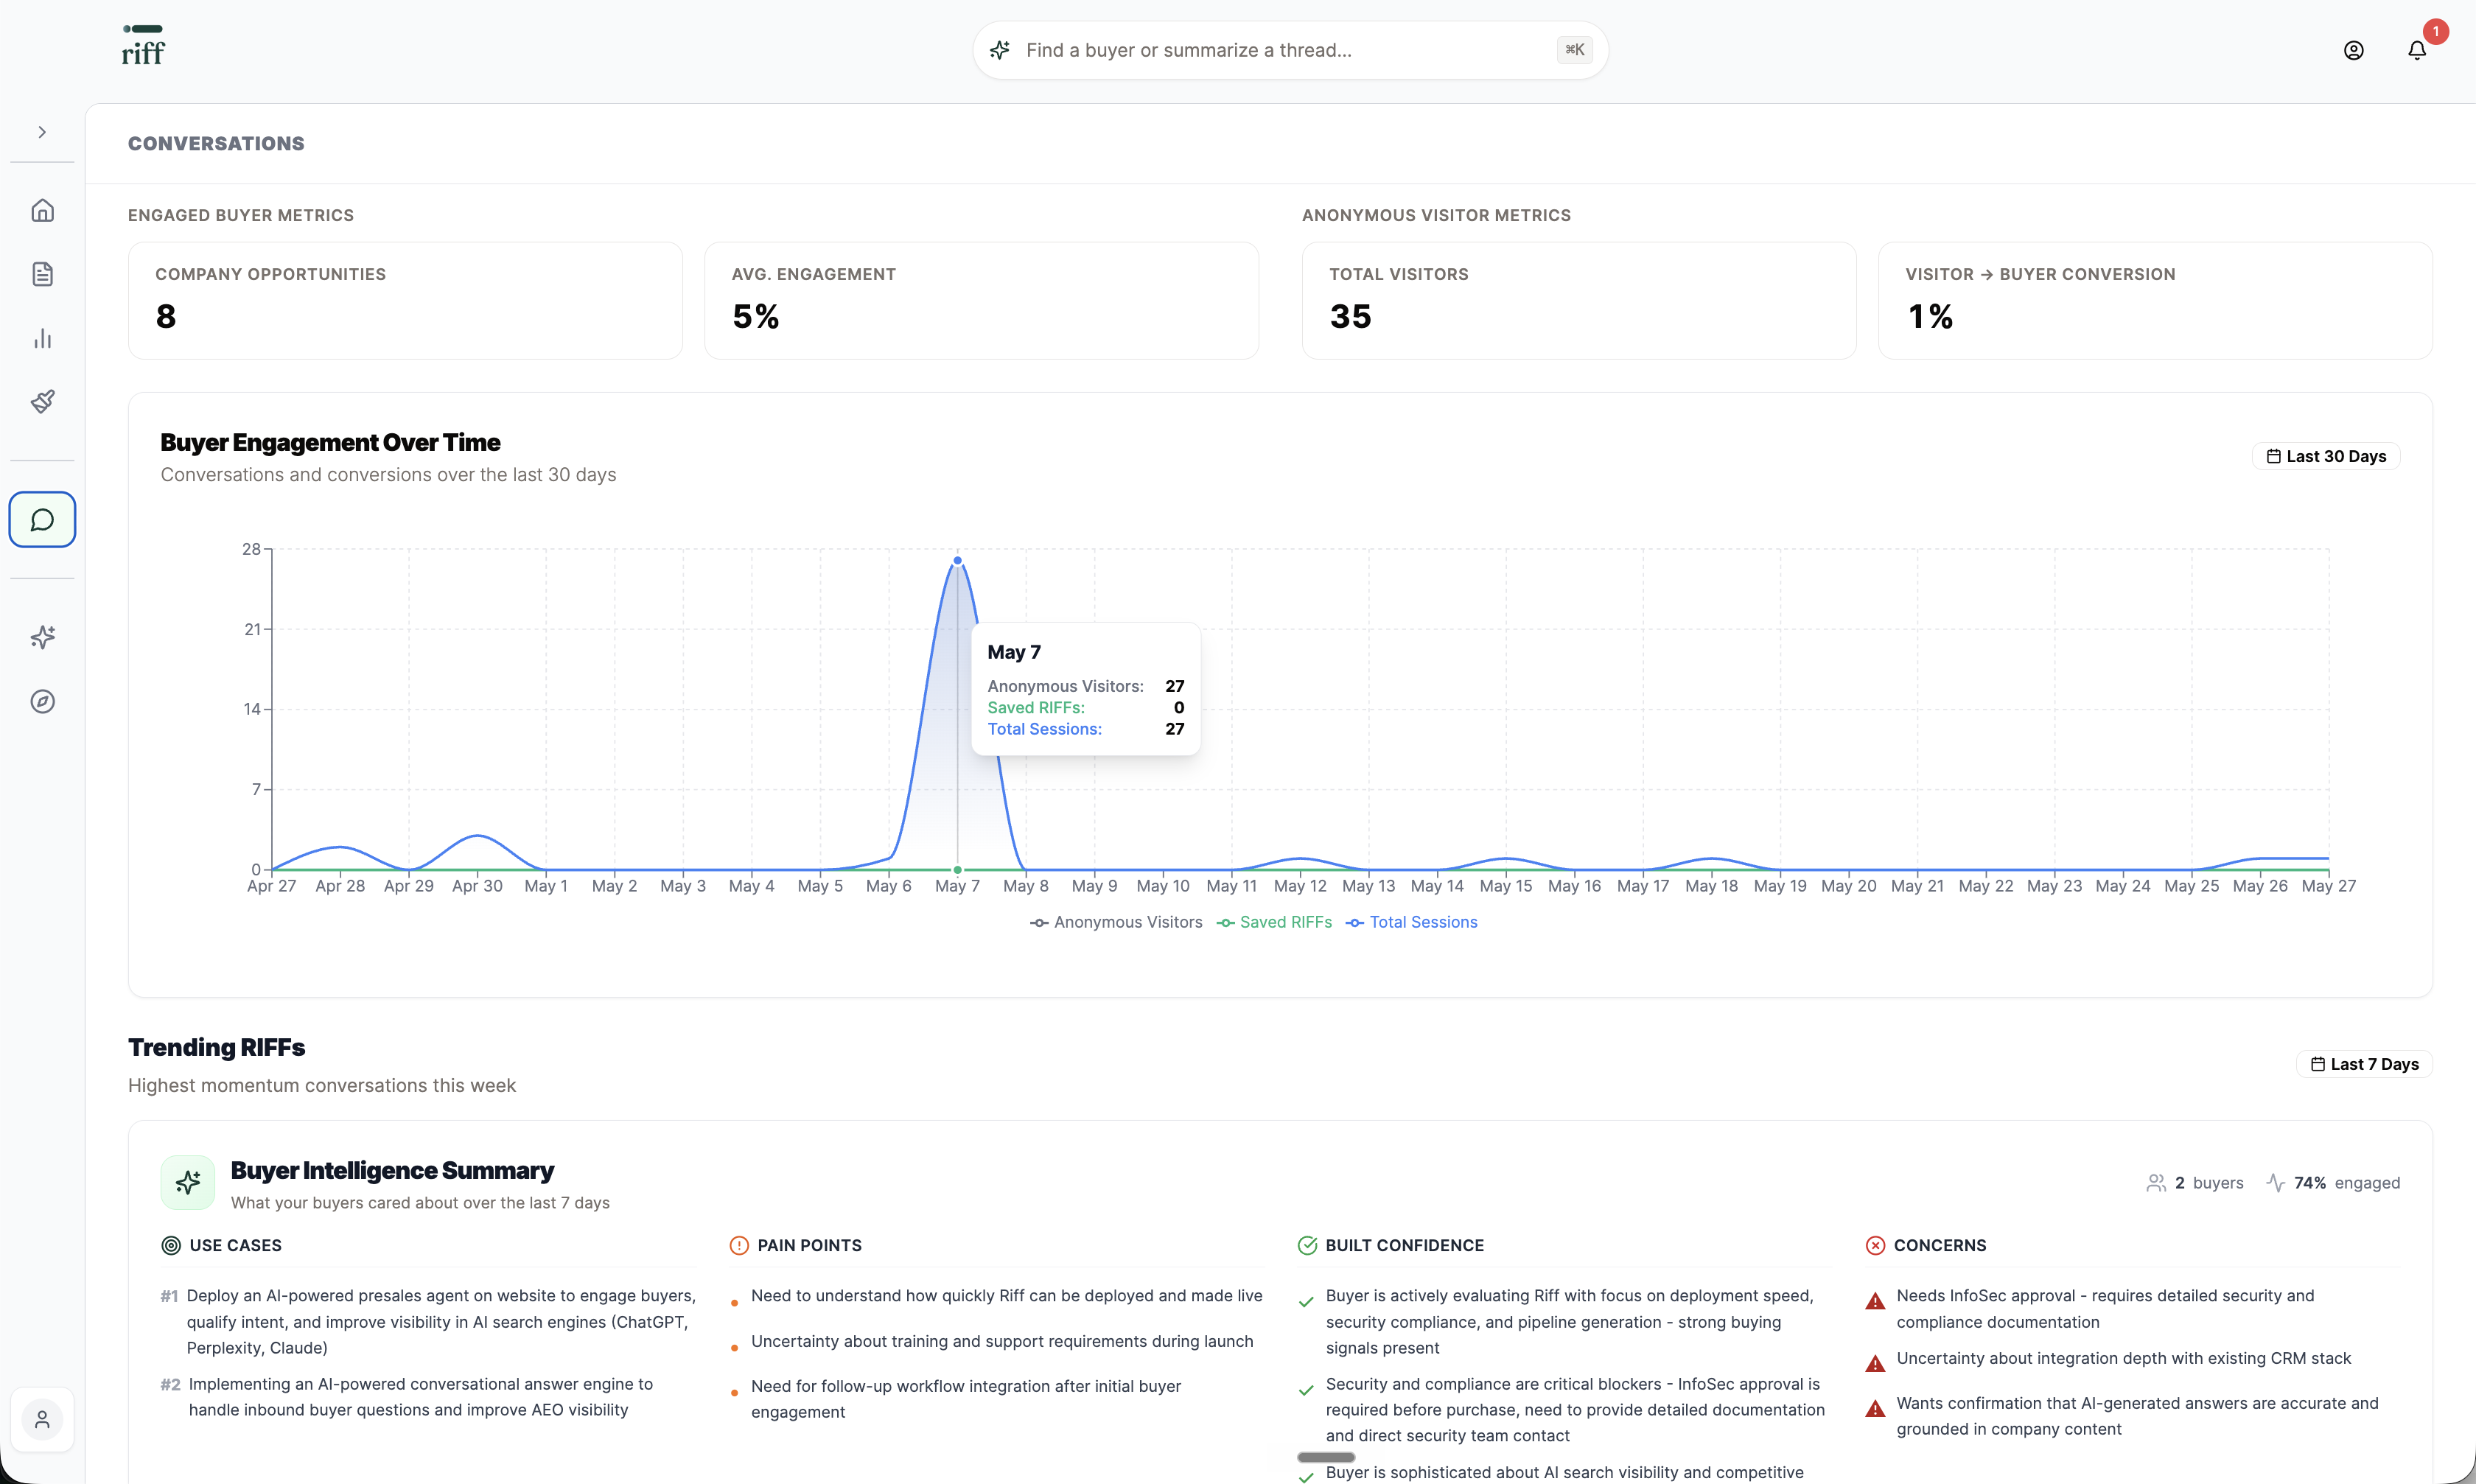The image size is (2476, 1484).
Task: Open the paintbrush customization sidebar icon
Action: pos(42,402)
